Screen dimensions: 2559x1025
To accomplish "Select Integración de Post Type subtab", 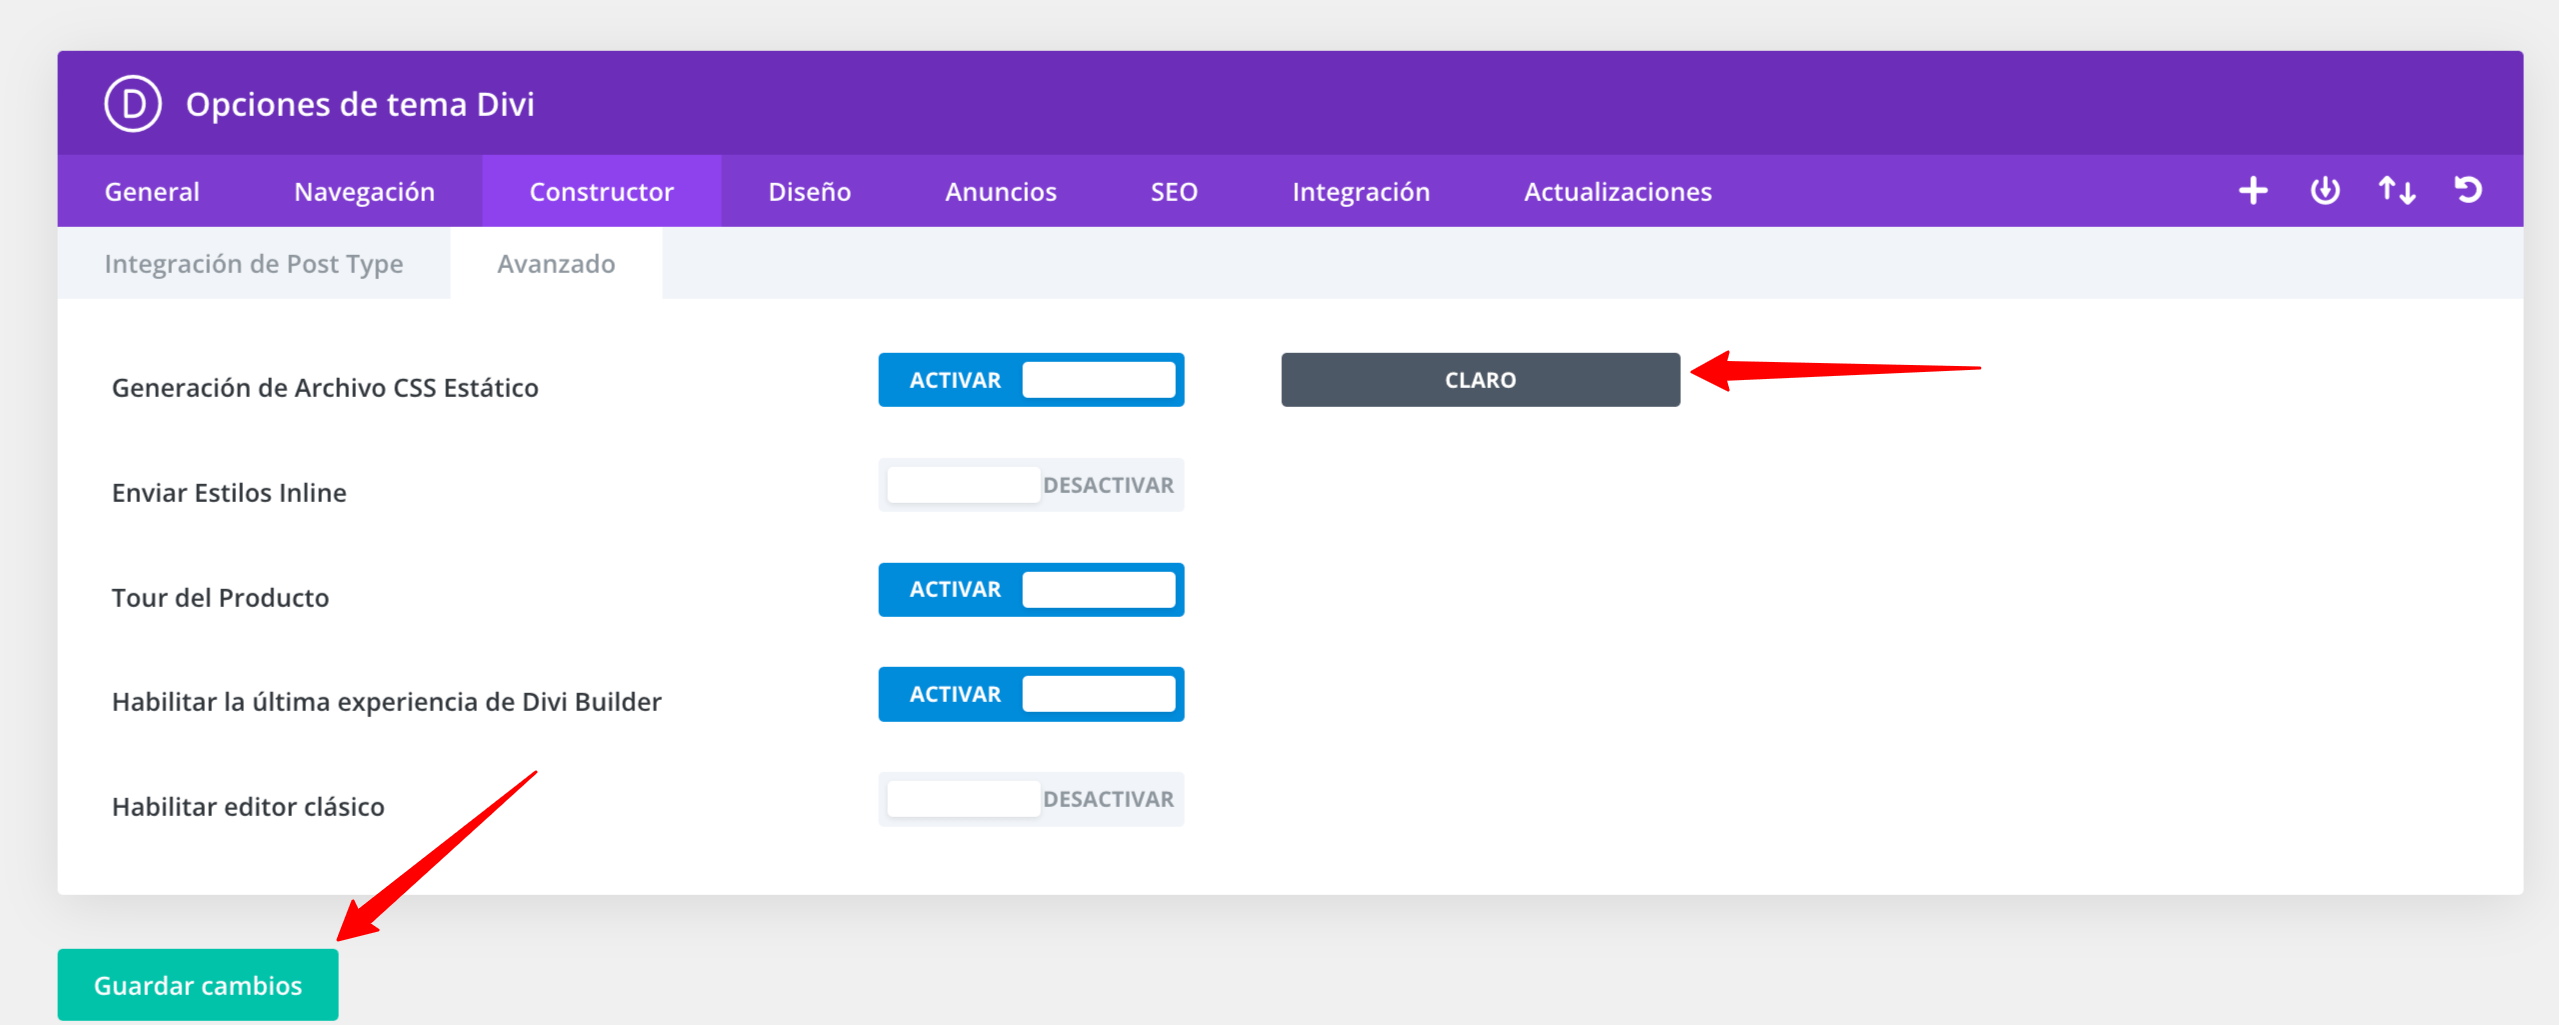I will 254,263.
